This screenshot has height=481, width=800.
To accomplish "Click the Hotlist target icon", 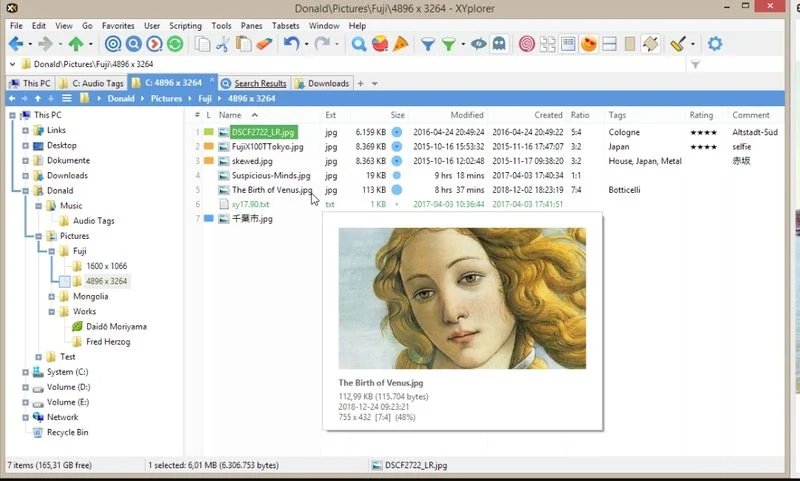I will pos(113,44).
